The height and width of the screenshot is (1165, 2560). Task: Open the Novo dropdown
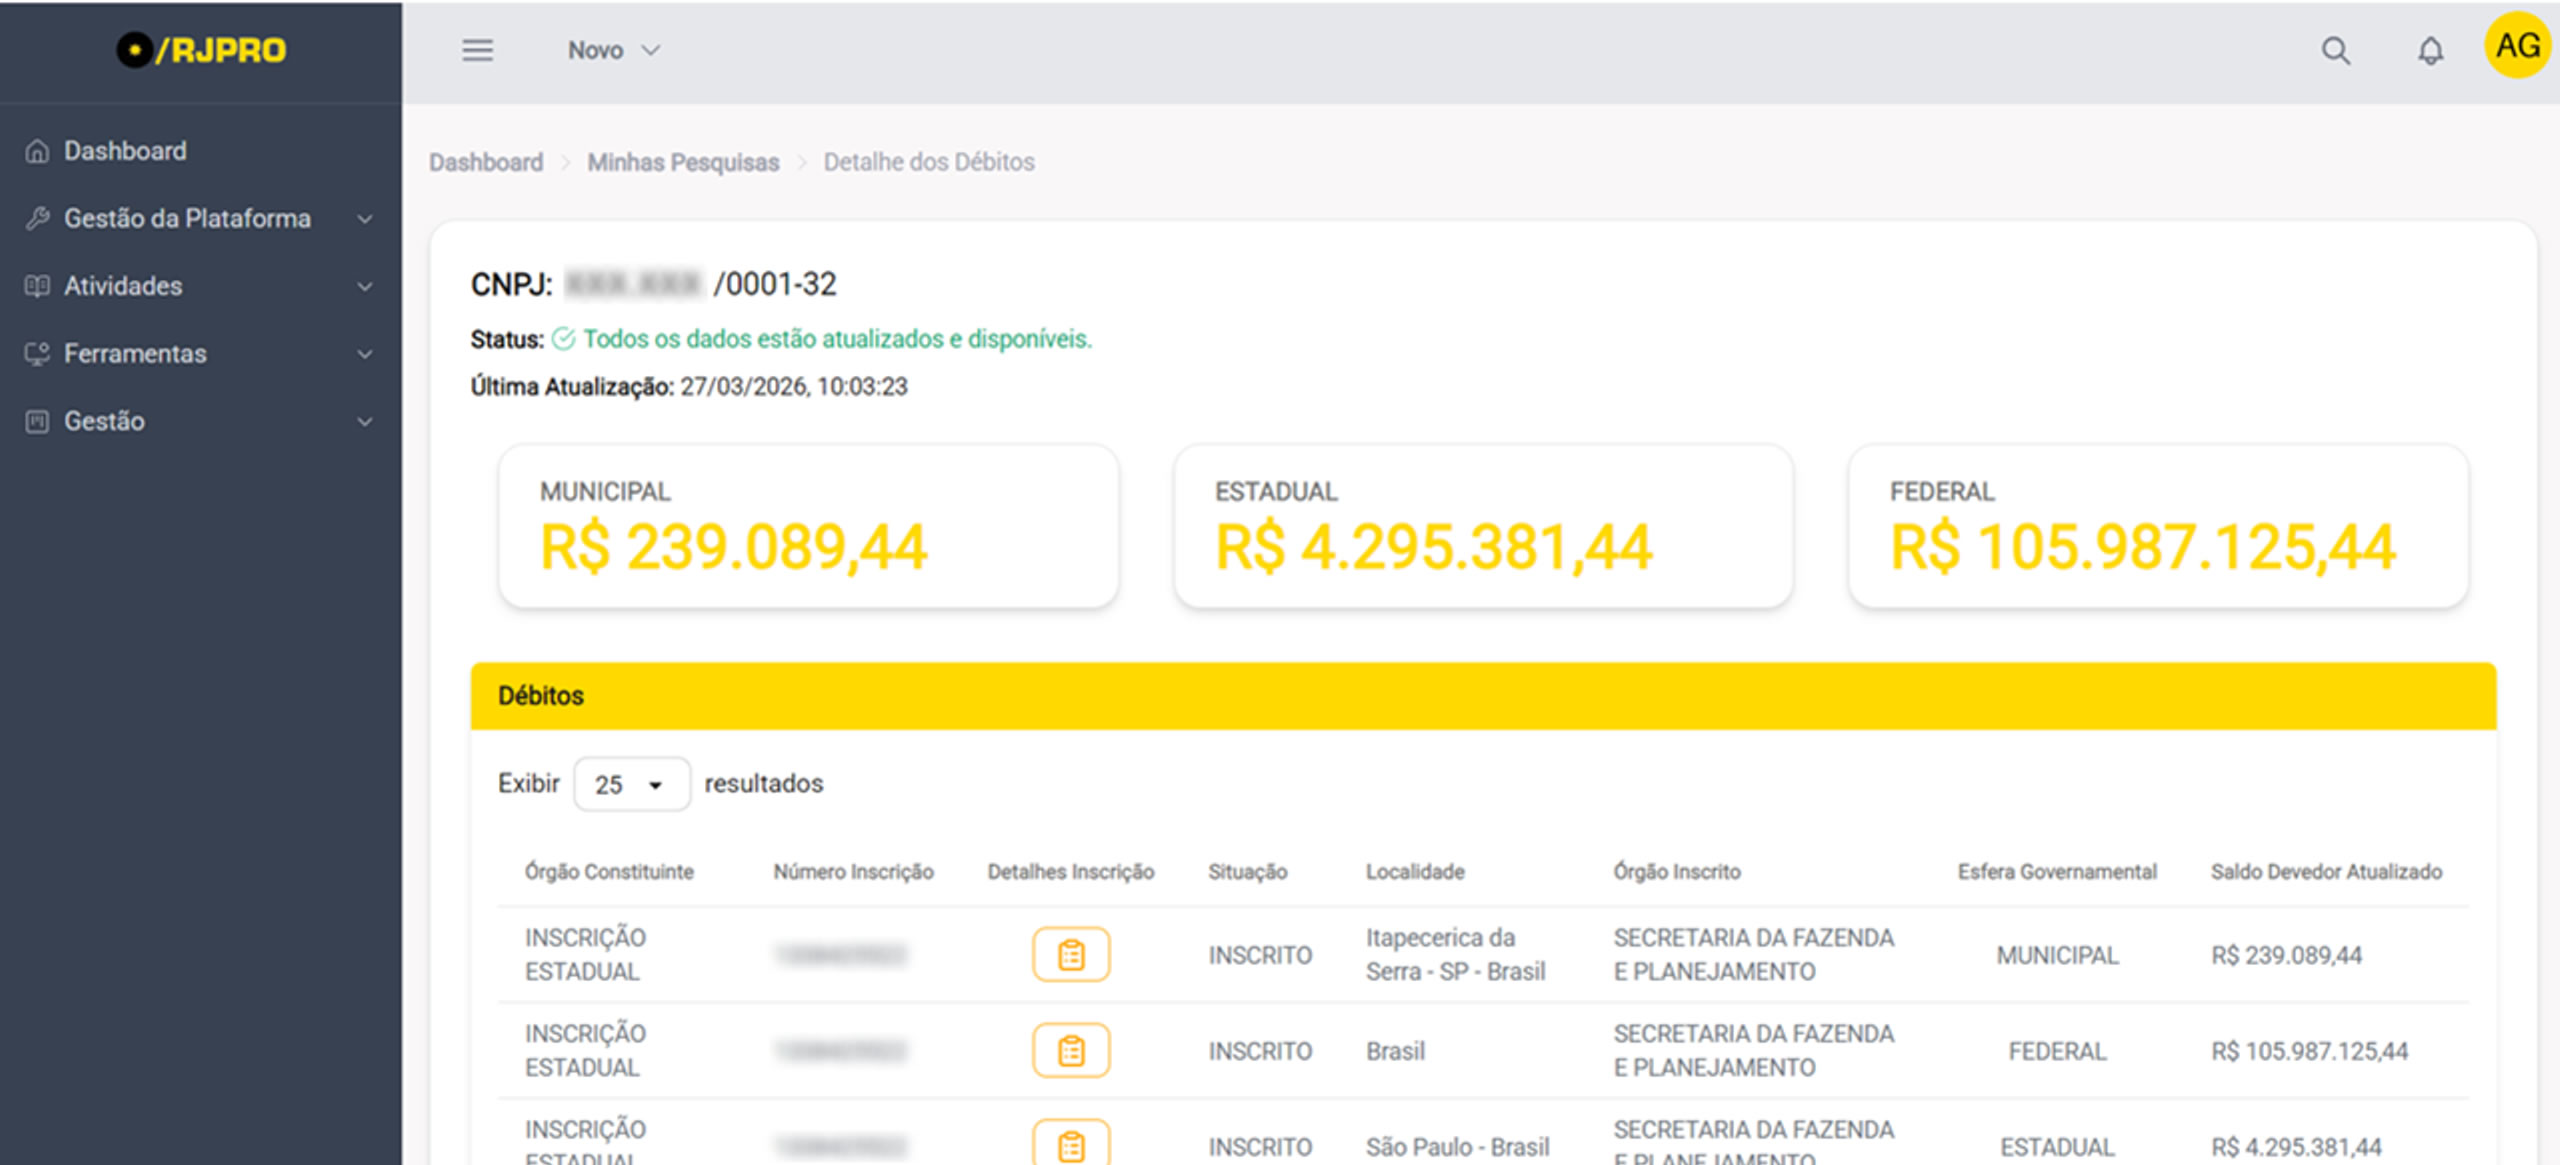point(614,50)
